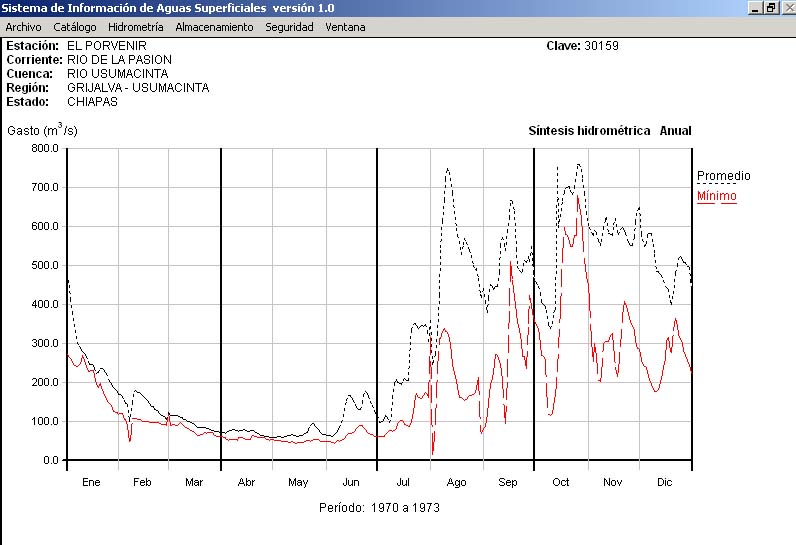Open the Hidrometría menu
This screenshot has height=545, width=796.
[135, 27]
